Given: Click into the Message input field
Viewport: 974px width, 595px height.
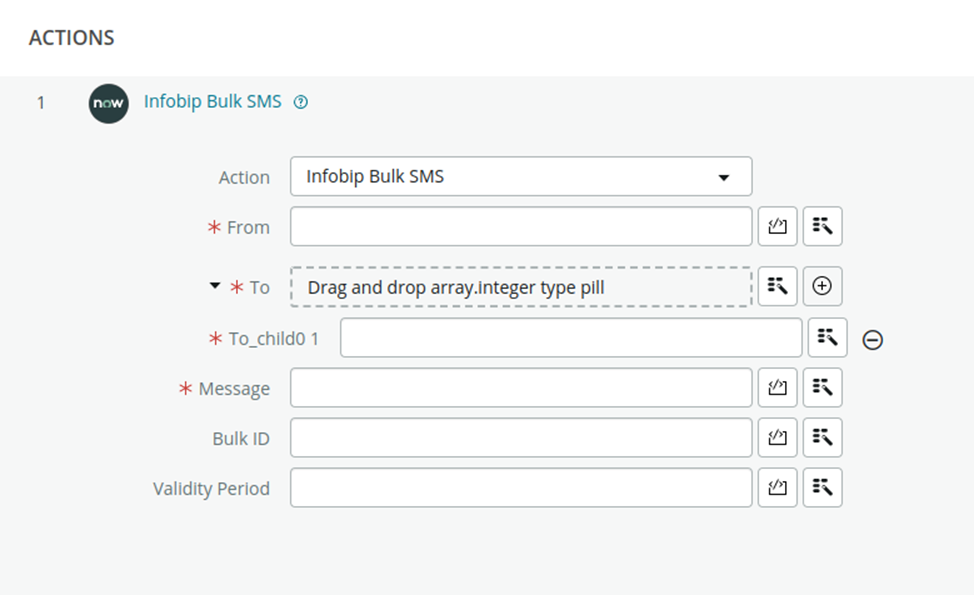Looking at the screenshot, I should [520, 387].
